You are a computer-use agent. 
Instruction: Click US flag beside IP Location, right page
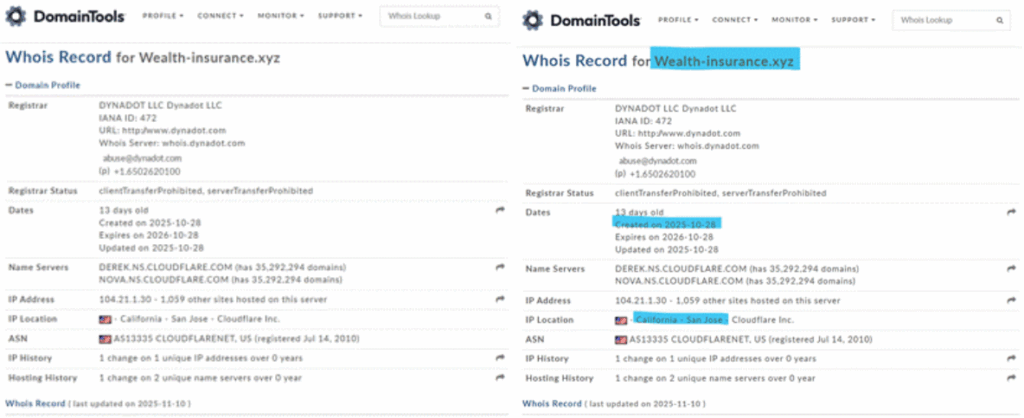tap(622, 321)
